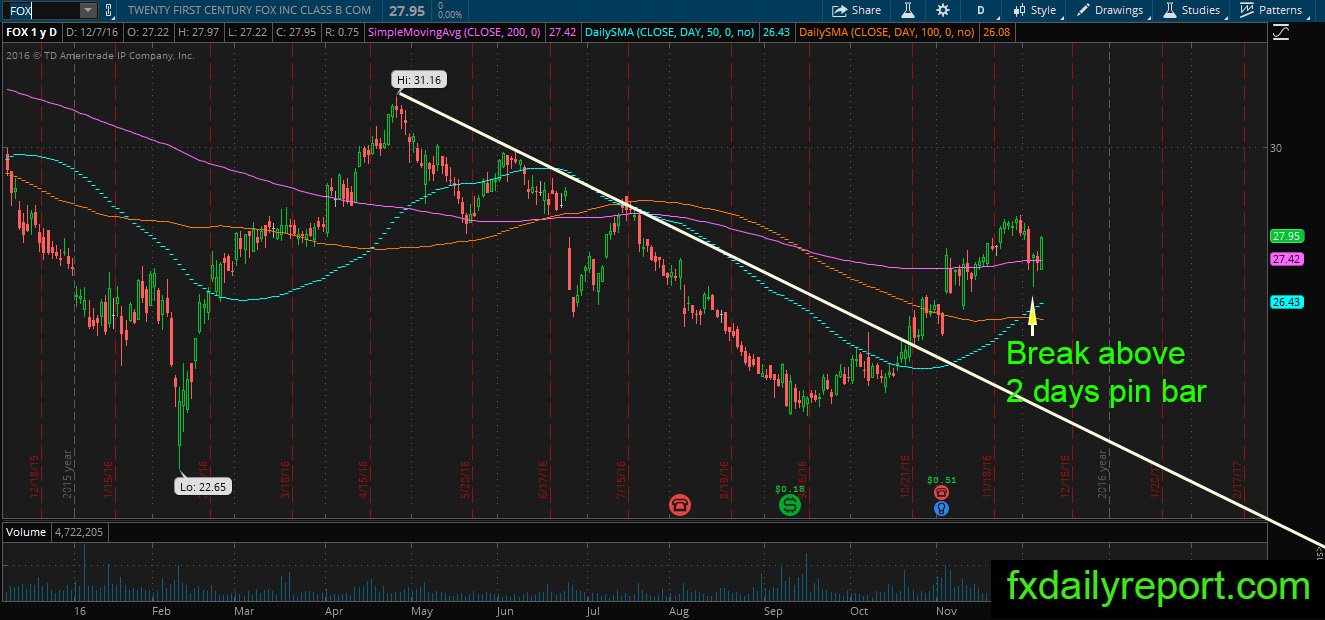Image resolution: width=1325 pixels, height=620 pixels.
Task: Click the green 27.95 price axis tag
Action: pyautogui.click(x=1285, y=237)
